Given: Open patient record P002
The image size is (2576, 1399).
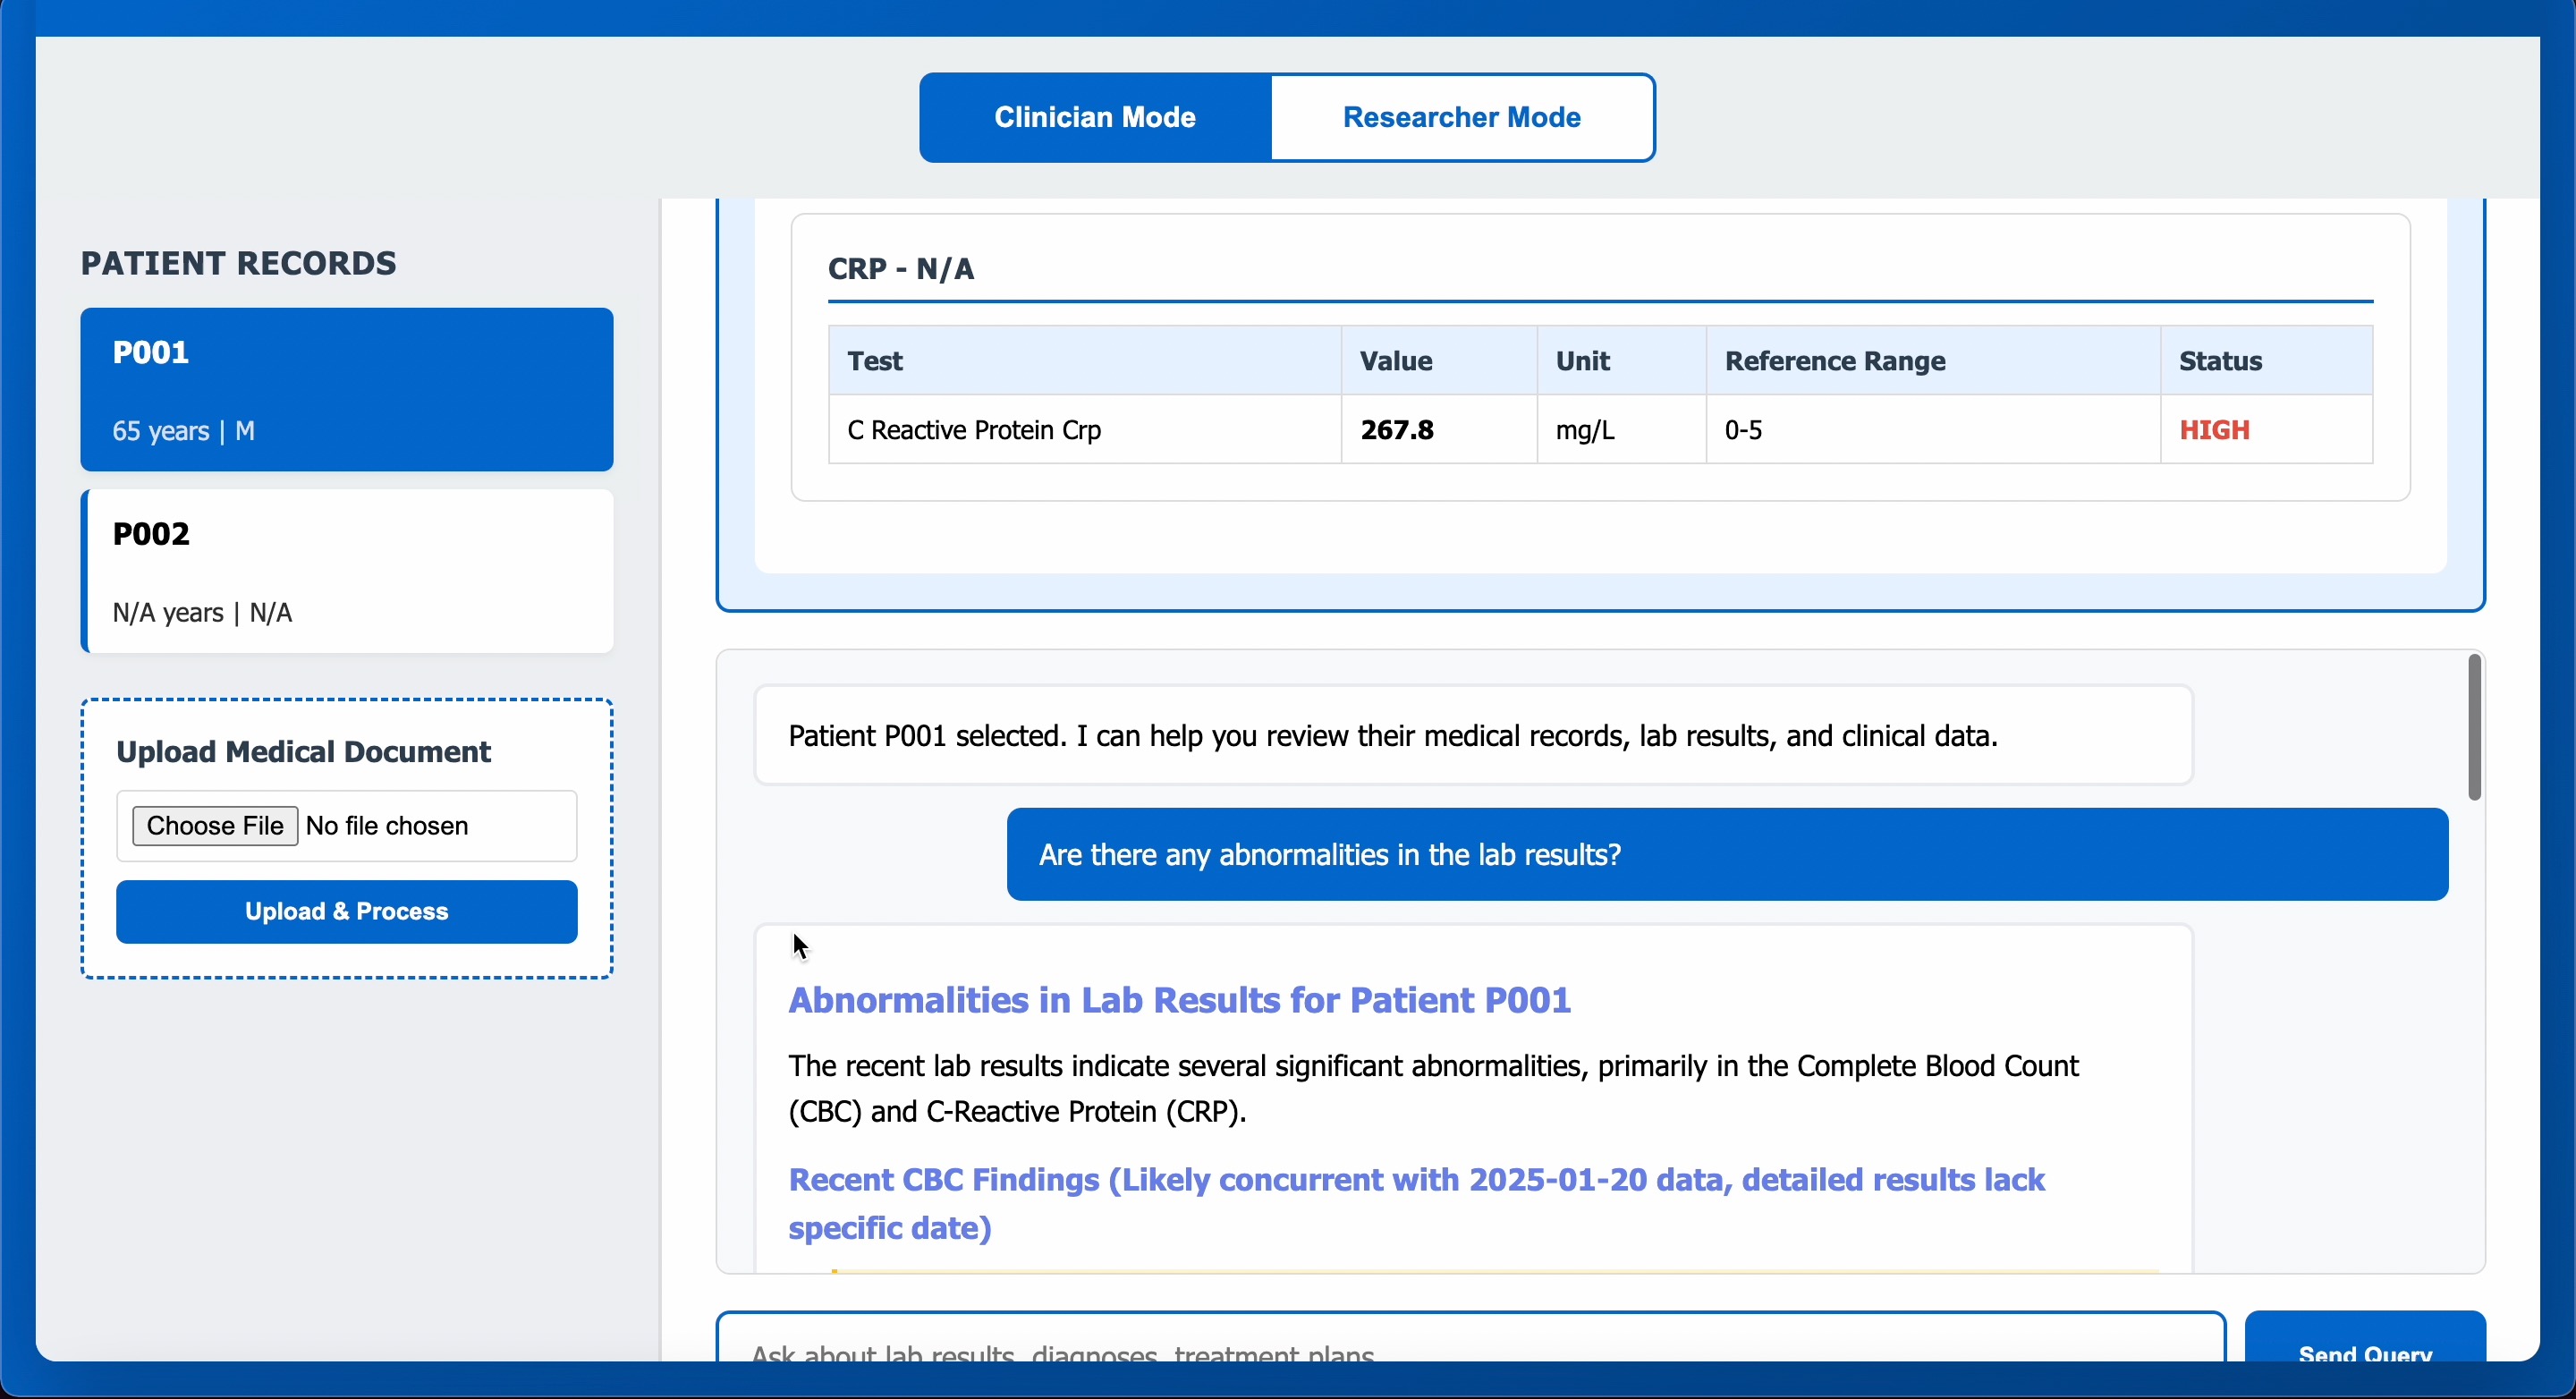Looking at the screenshot, I should coord(346,570).
